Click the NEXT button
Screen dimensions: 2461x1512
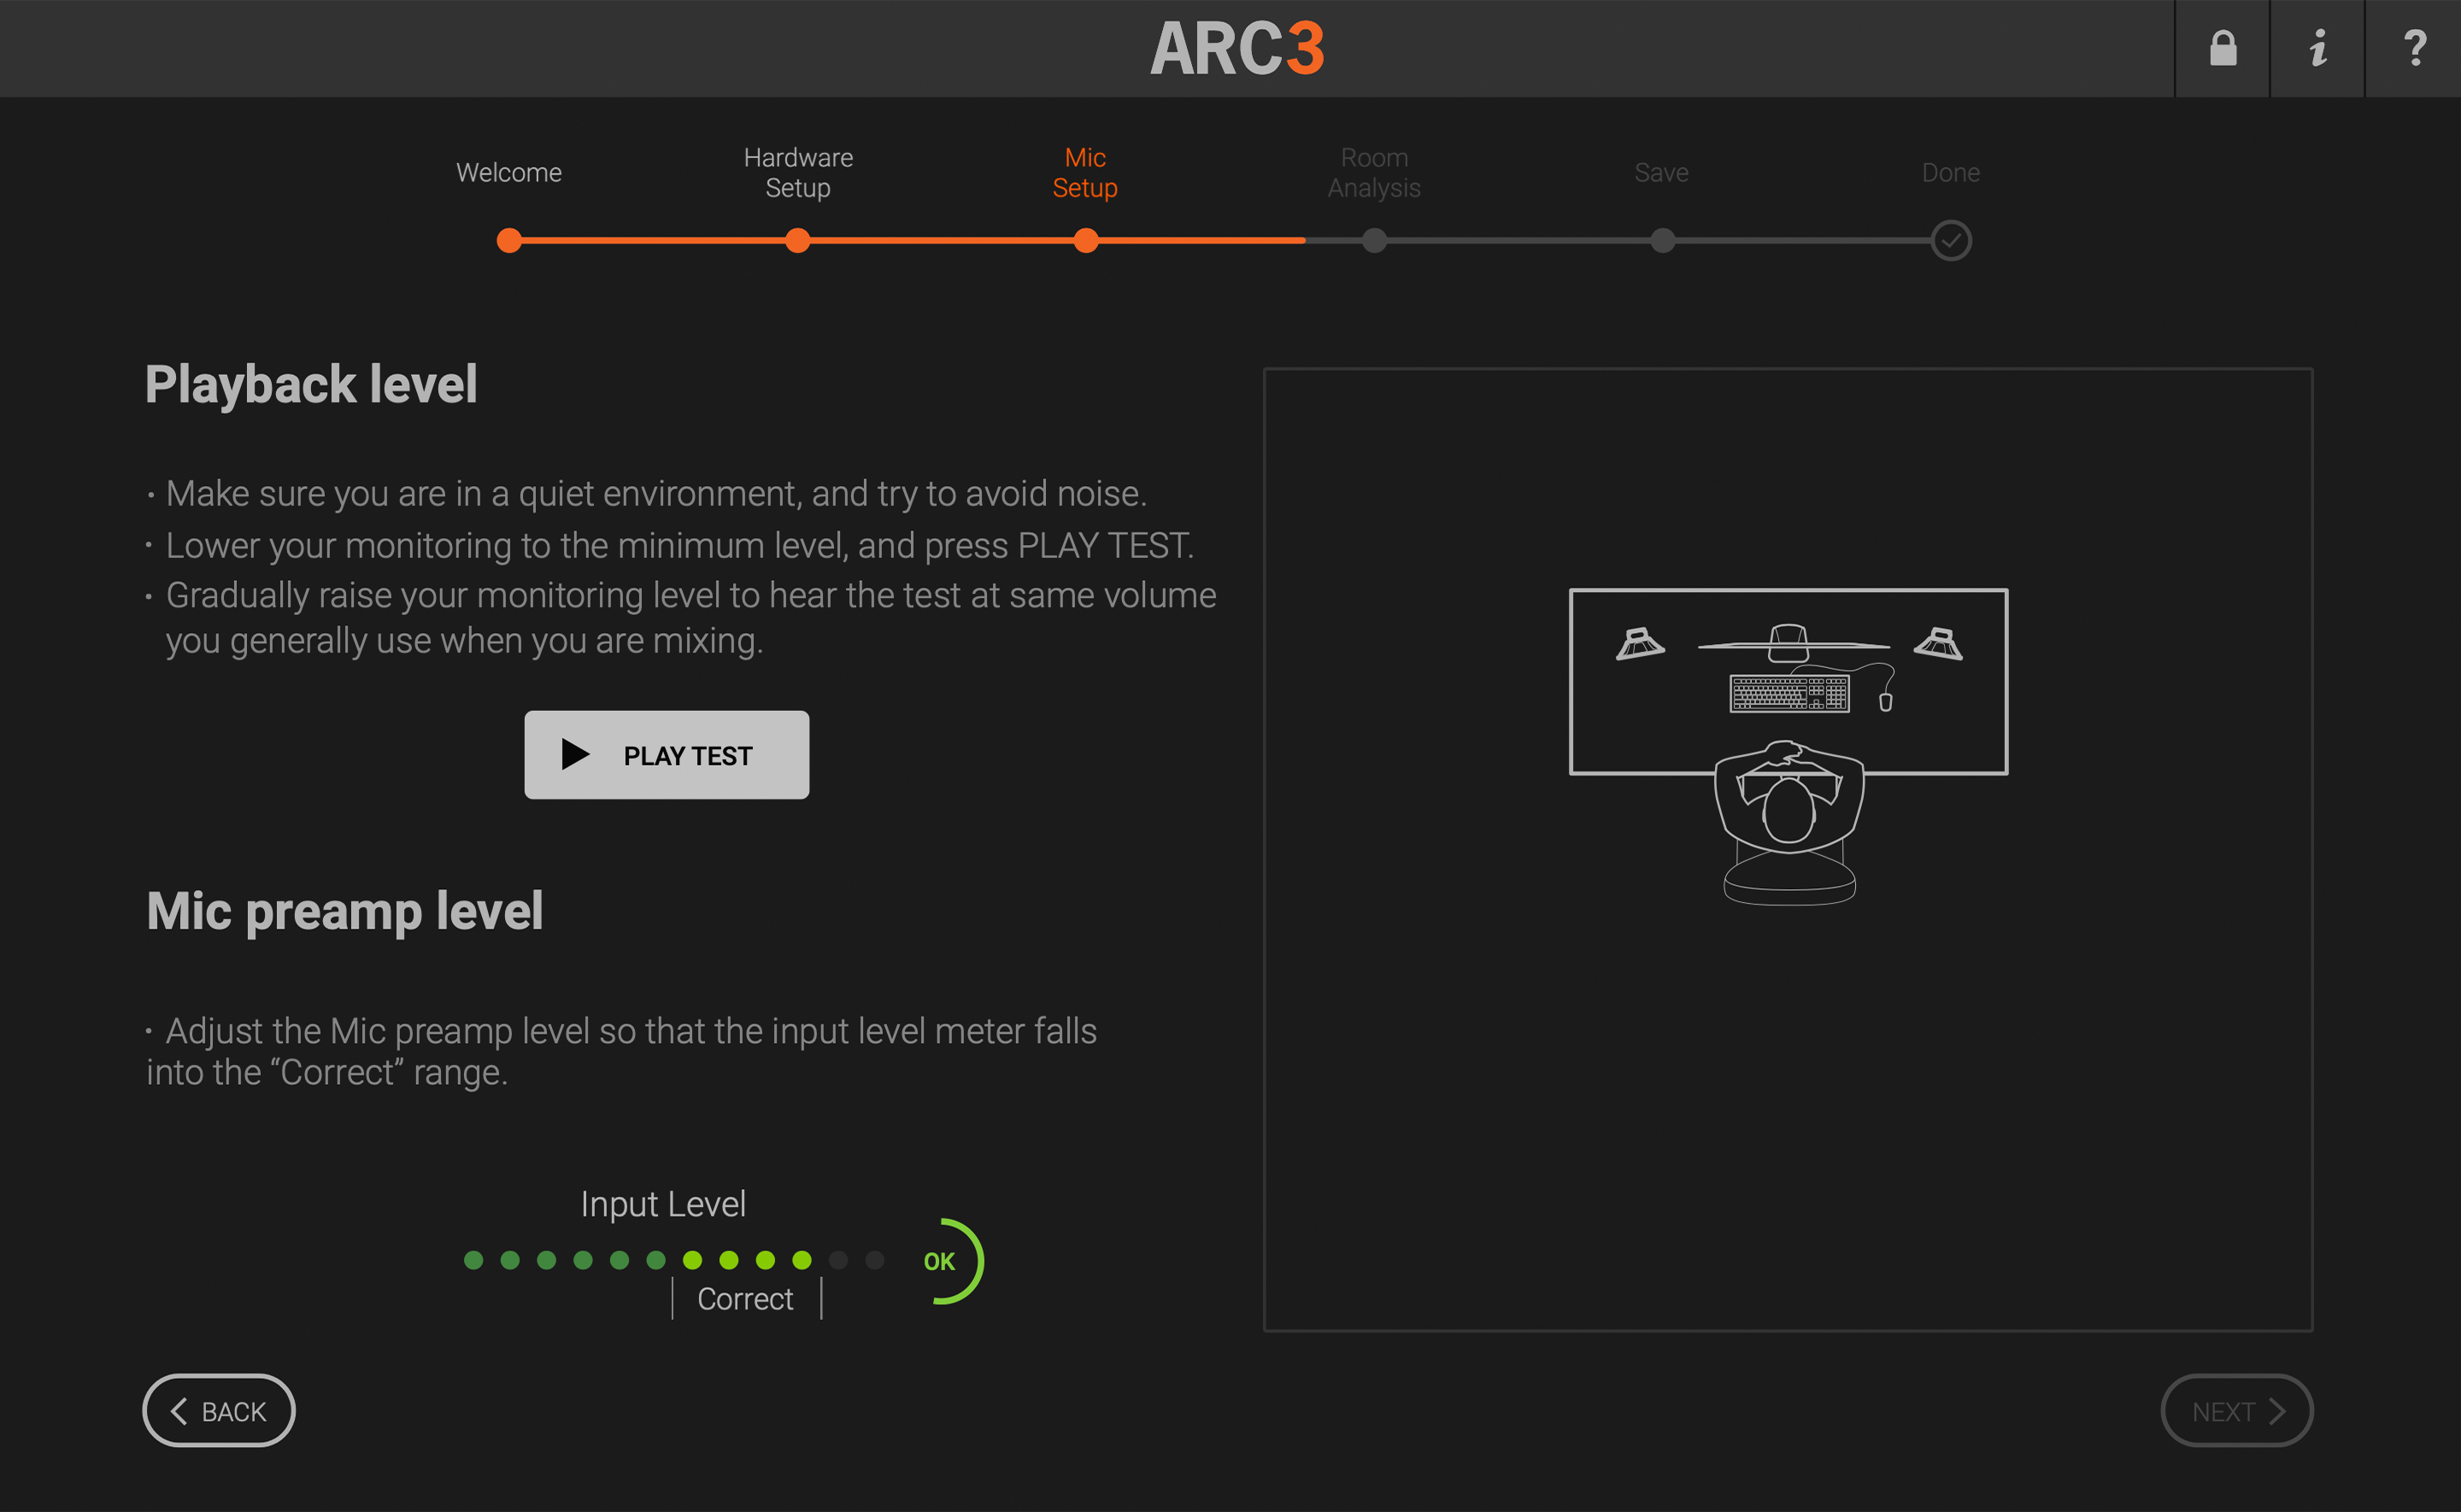pos(2236,1410)
